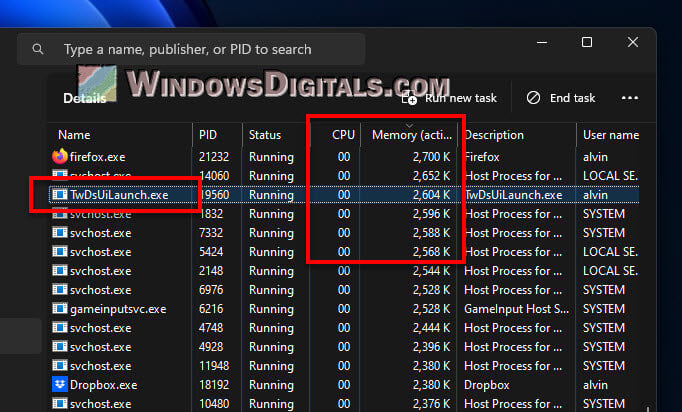
Task: Click the Firefox description cell
Action: coord(481,157)
